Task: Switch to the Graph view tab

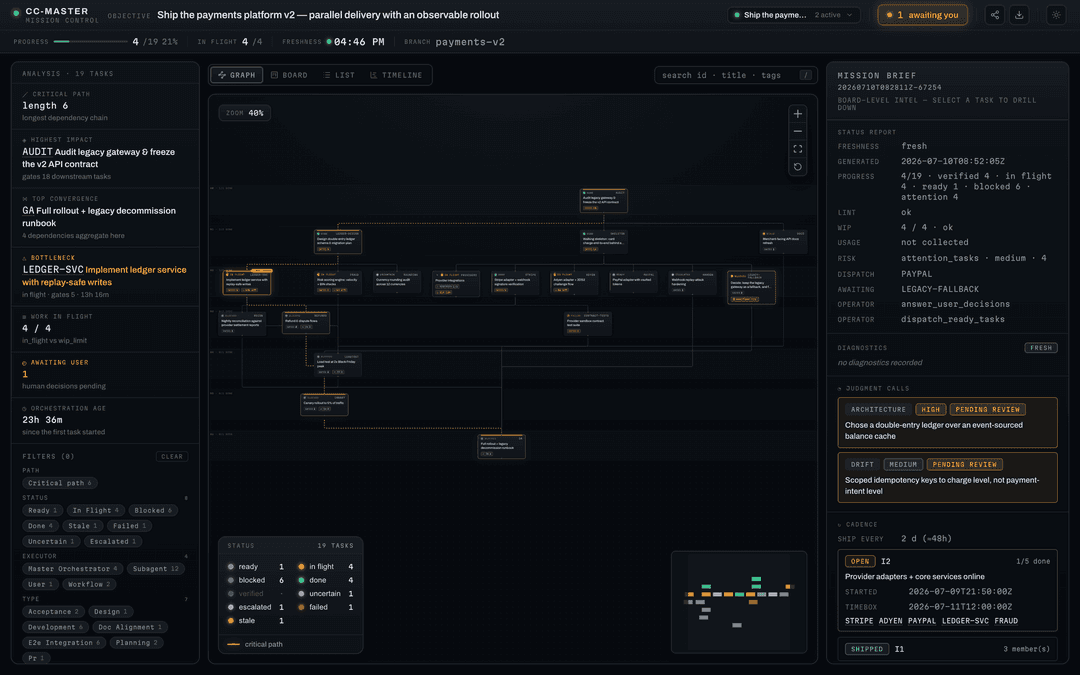Action: click(x=237, y=75)
